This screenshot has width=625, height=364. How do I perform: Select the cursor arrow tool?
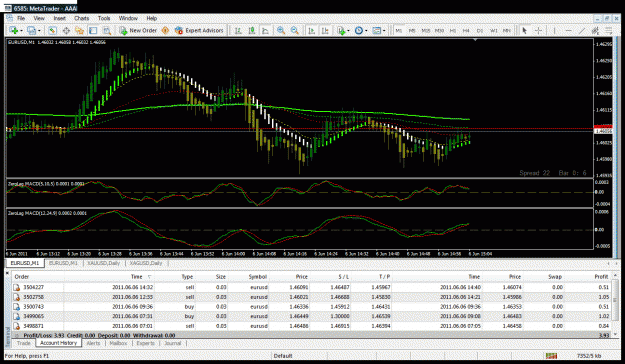[525, 30]
